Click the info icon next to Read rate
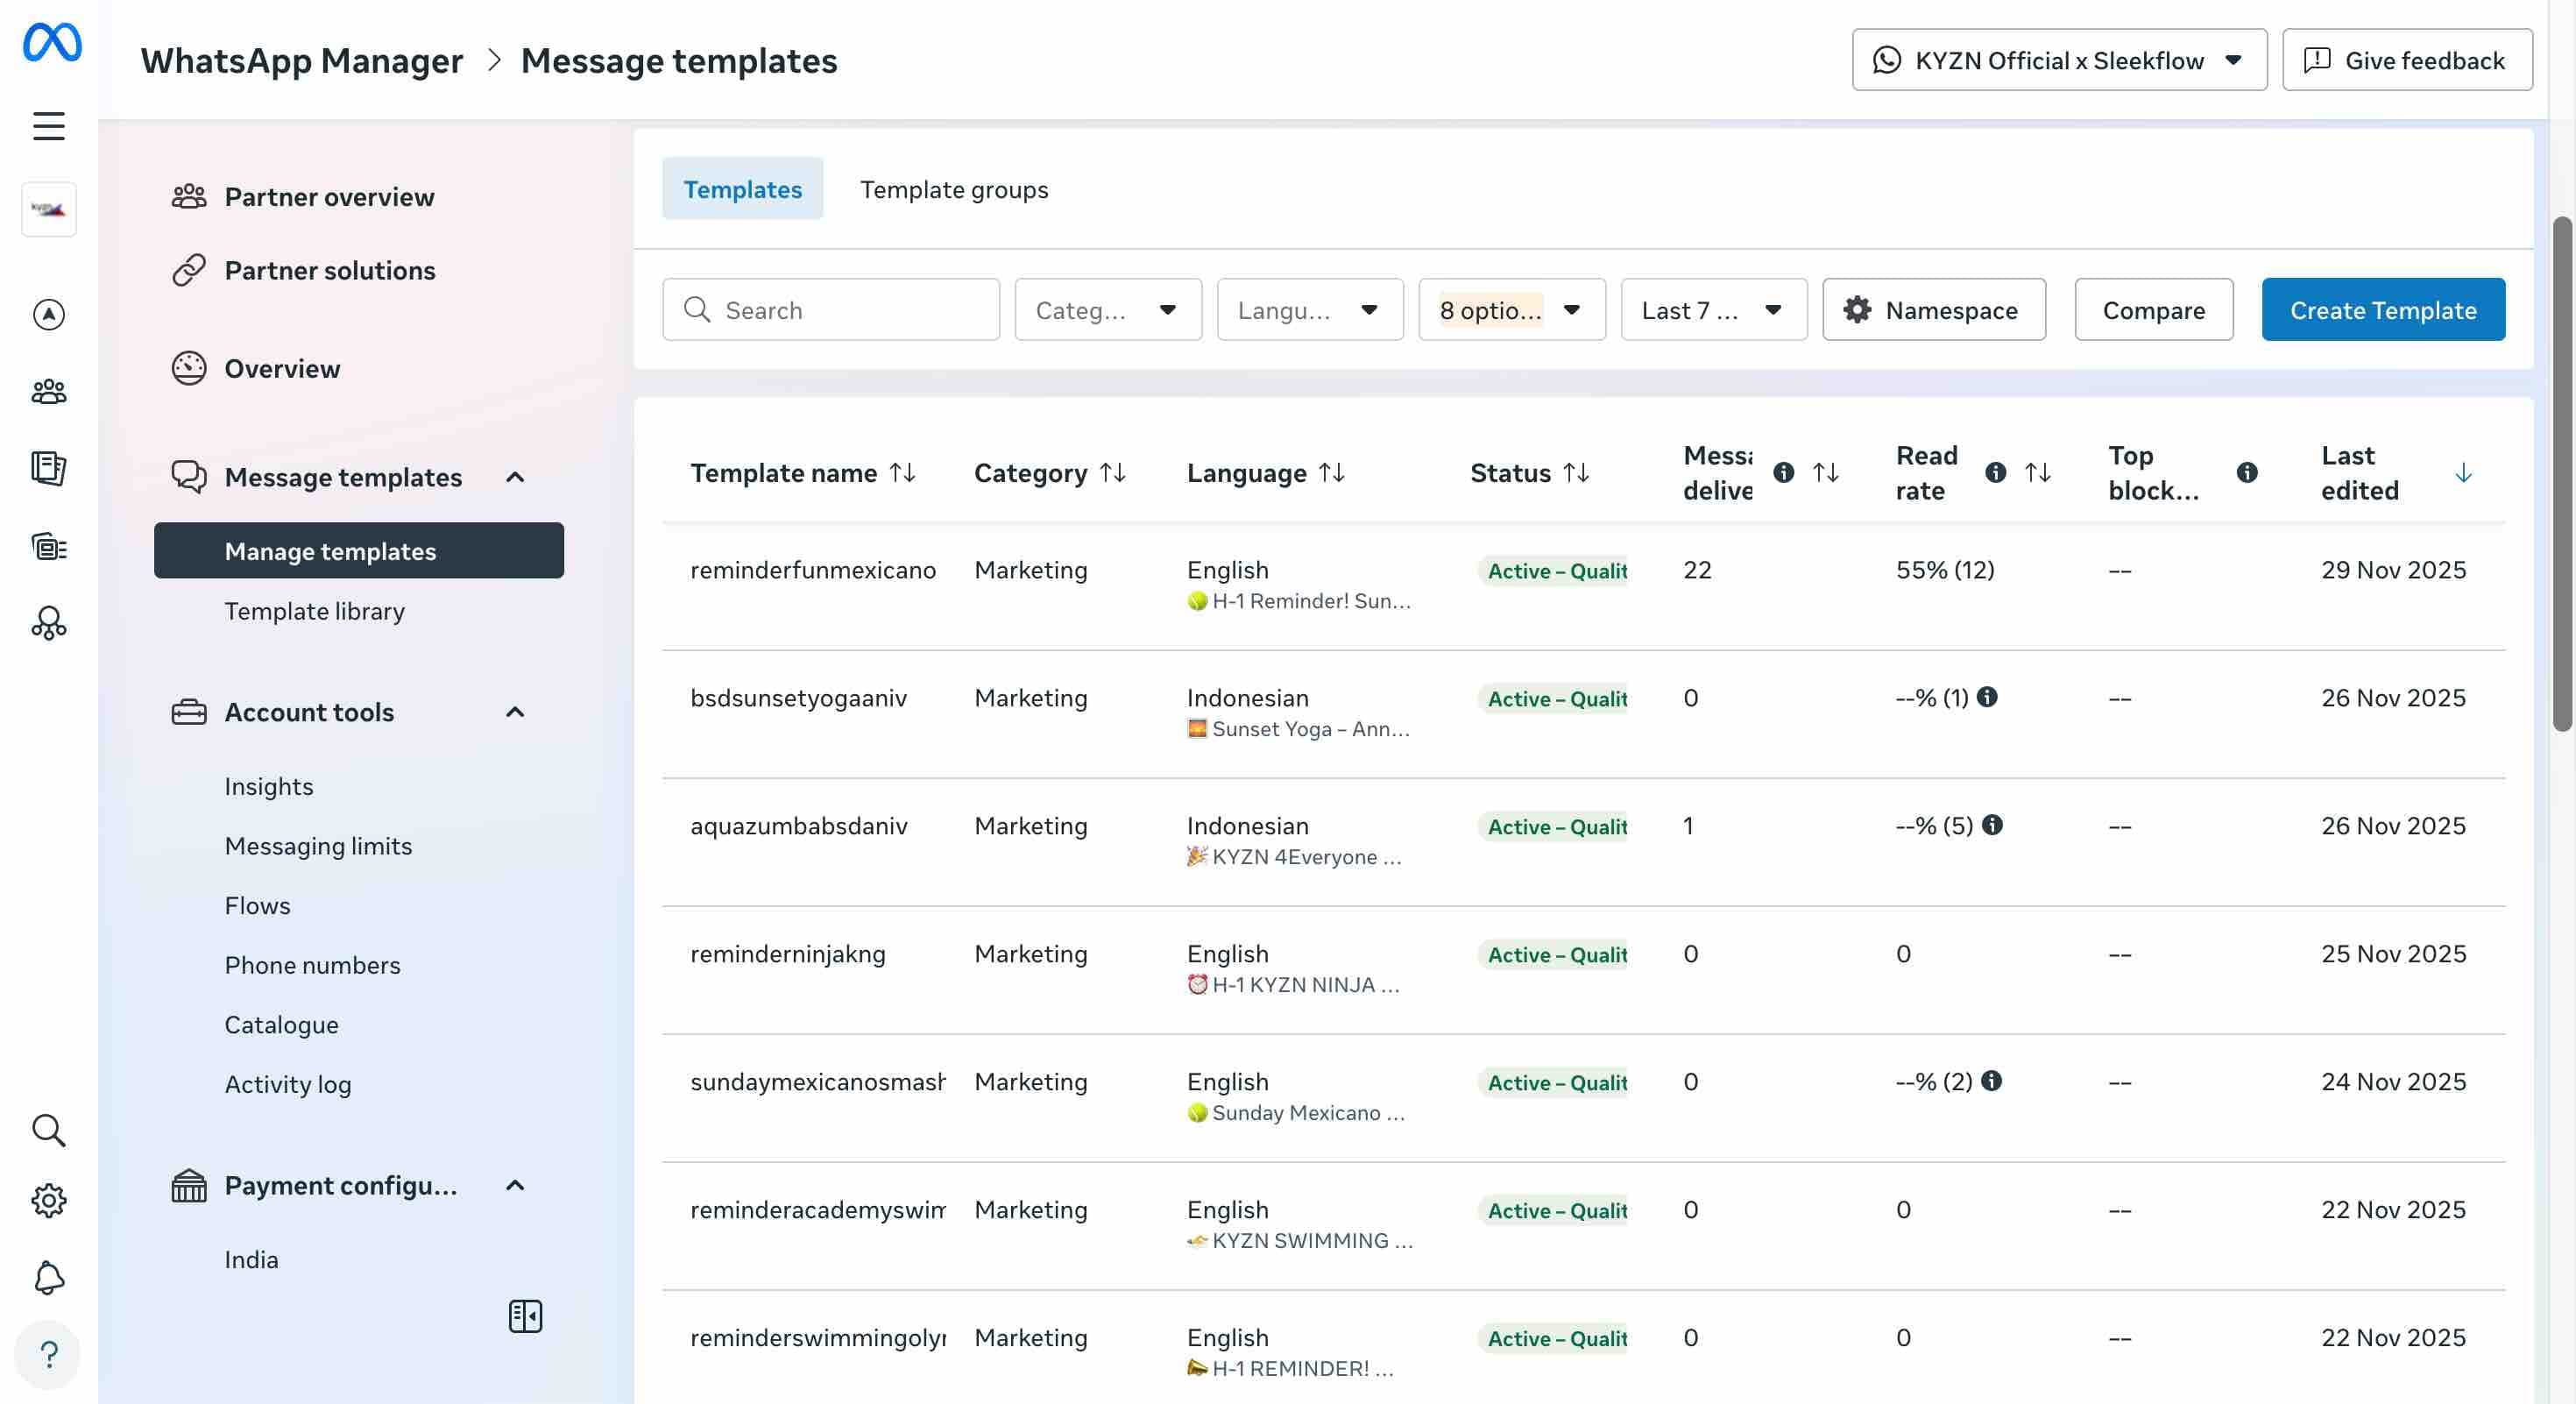 (x=1995, y=473)
